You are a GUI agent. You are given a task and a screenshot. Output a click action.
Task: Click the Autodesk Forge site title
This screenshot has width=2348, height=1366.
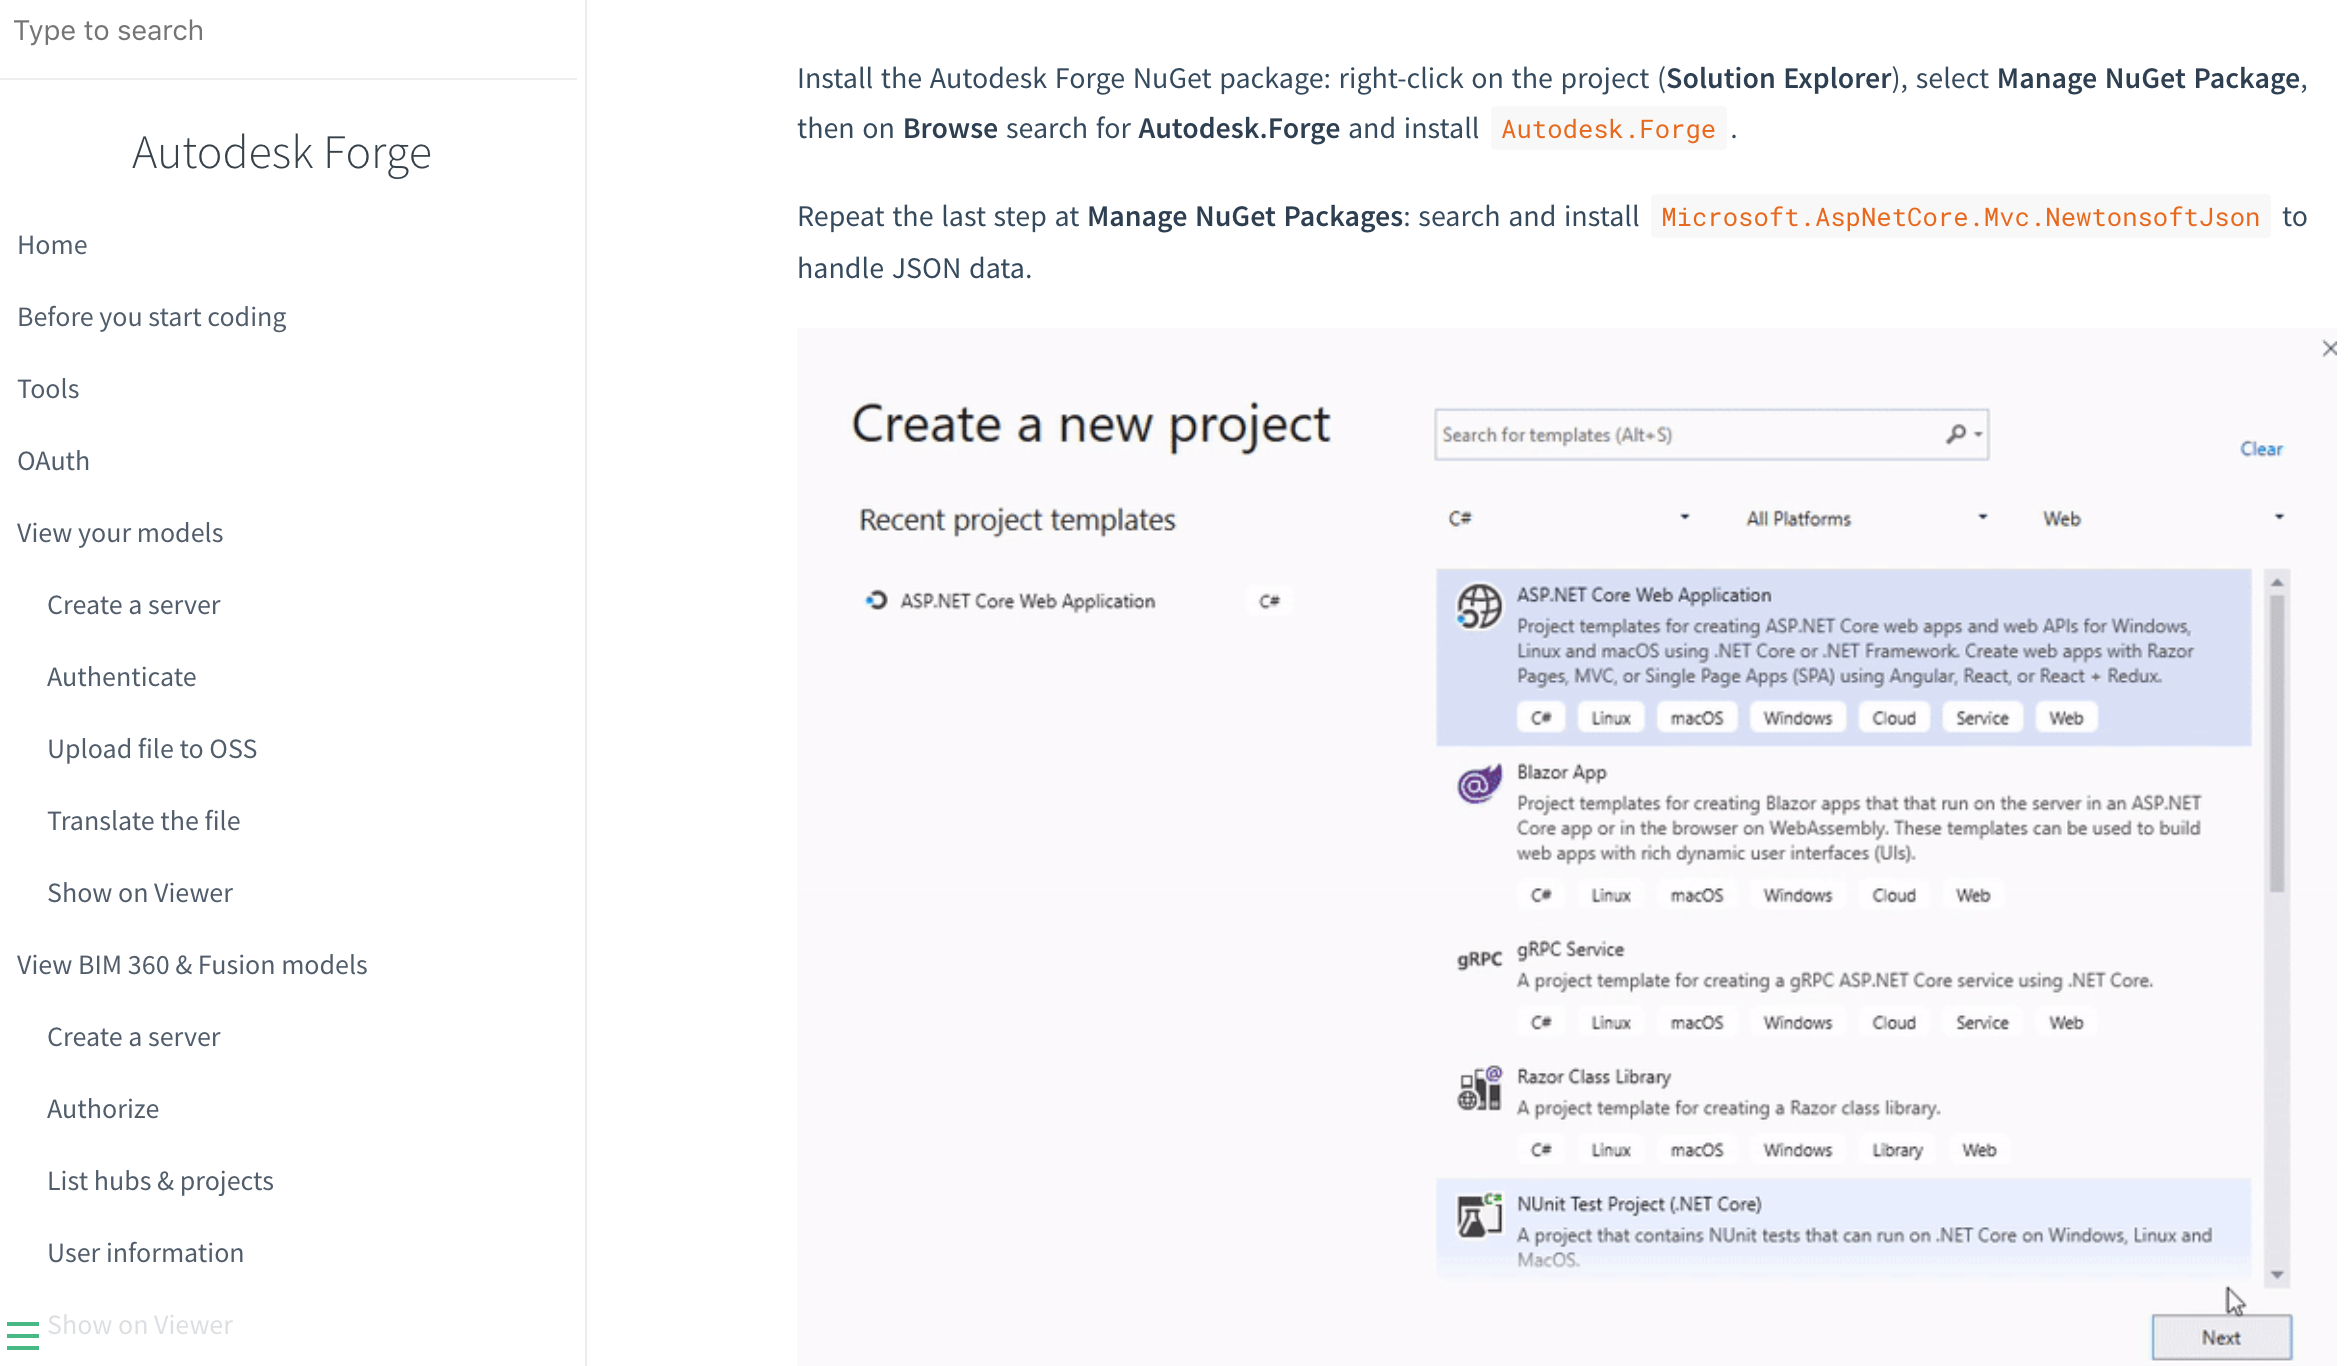click(281, 153)
